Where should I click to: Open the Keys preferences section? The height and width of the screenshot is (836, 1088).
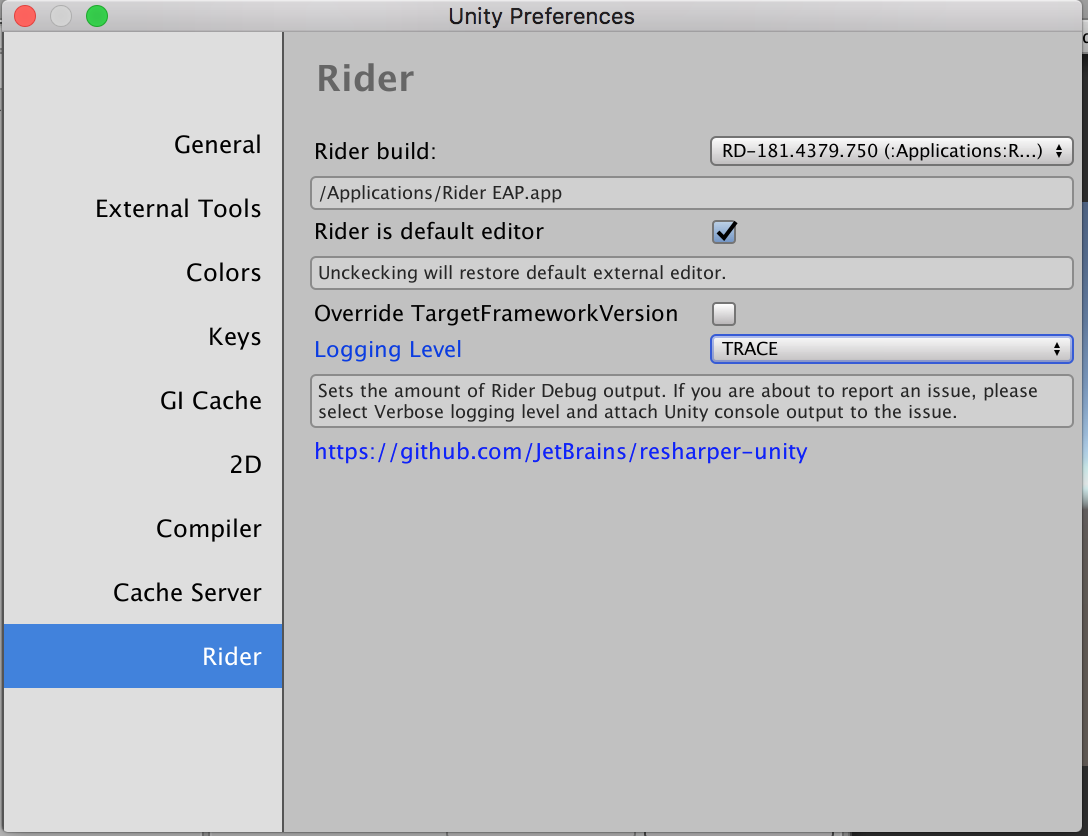point(235,336)
